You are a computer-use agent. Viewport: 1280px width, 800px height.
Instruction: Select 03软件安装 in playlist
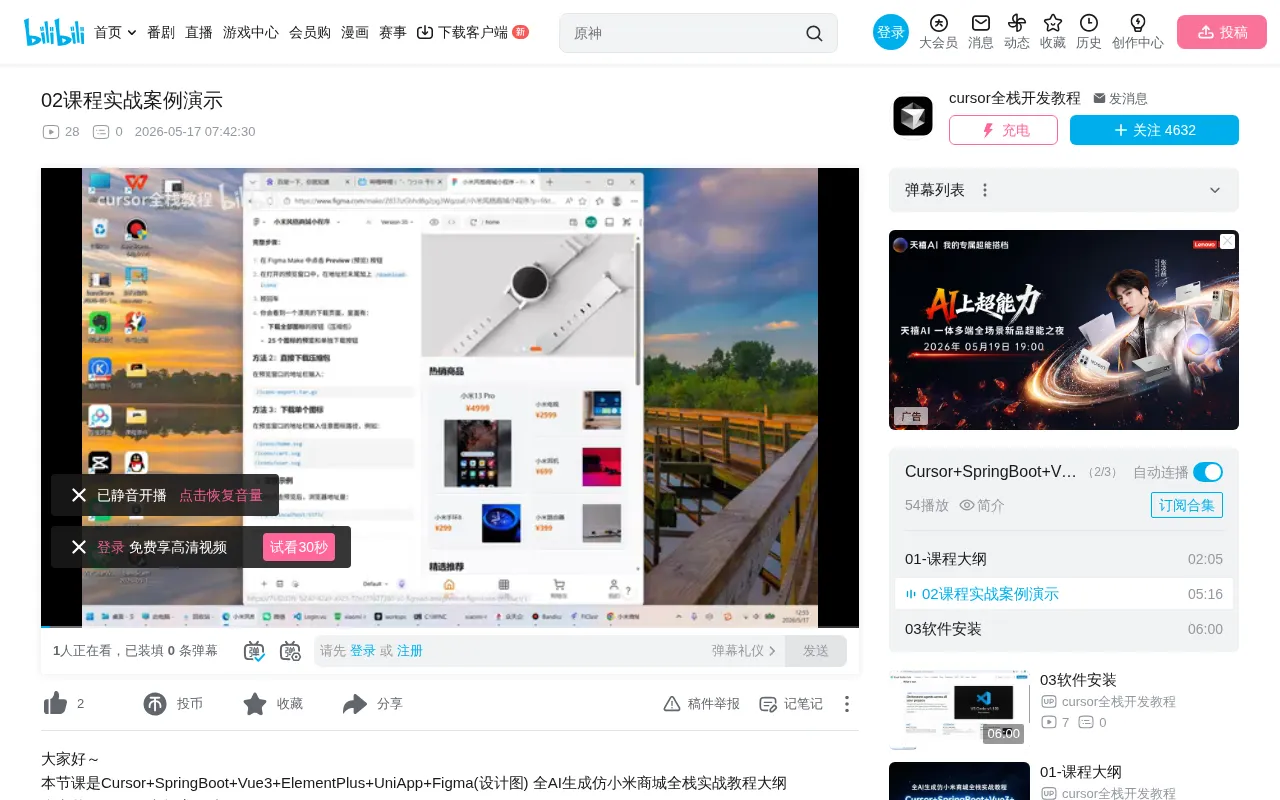(x=1064, y=629)
